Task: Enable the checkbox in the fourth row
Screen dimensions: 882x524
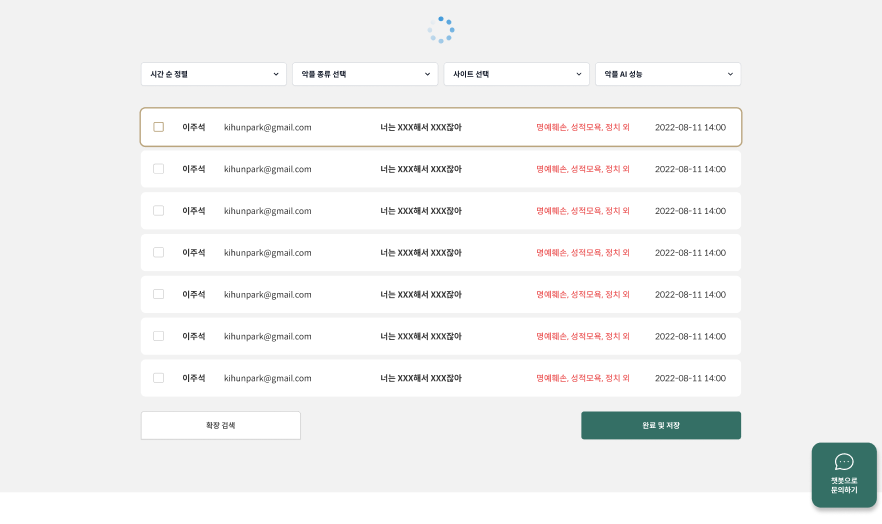Action: (x=159, y=252)
